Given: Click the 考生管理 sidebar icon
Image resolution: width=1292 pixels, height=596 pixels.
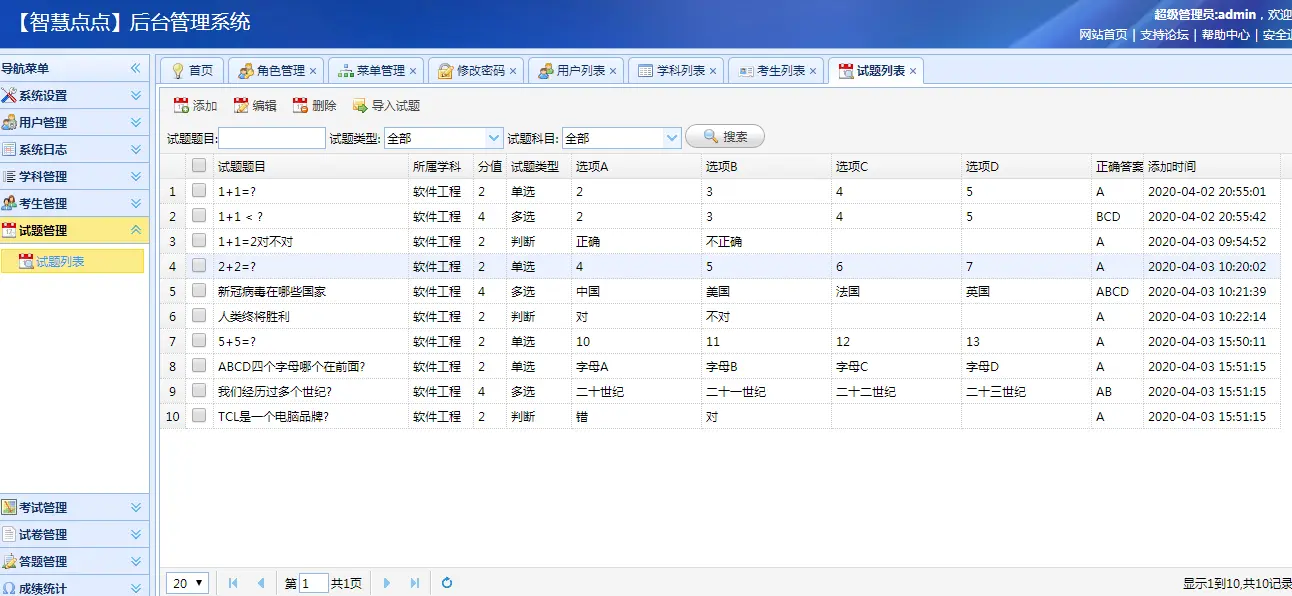Looking at the screenshot, I should point(9,203).
